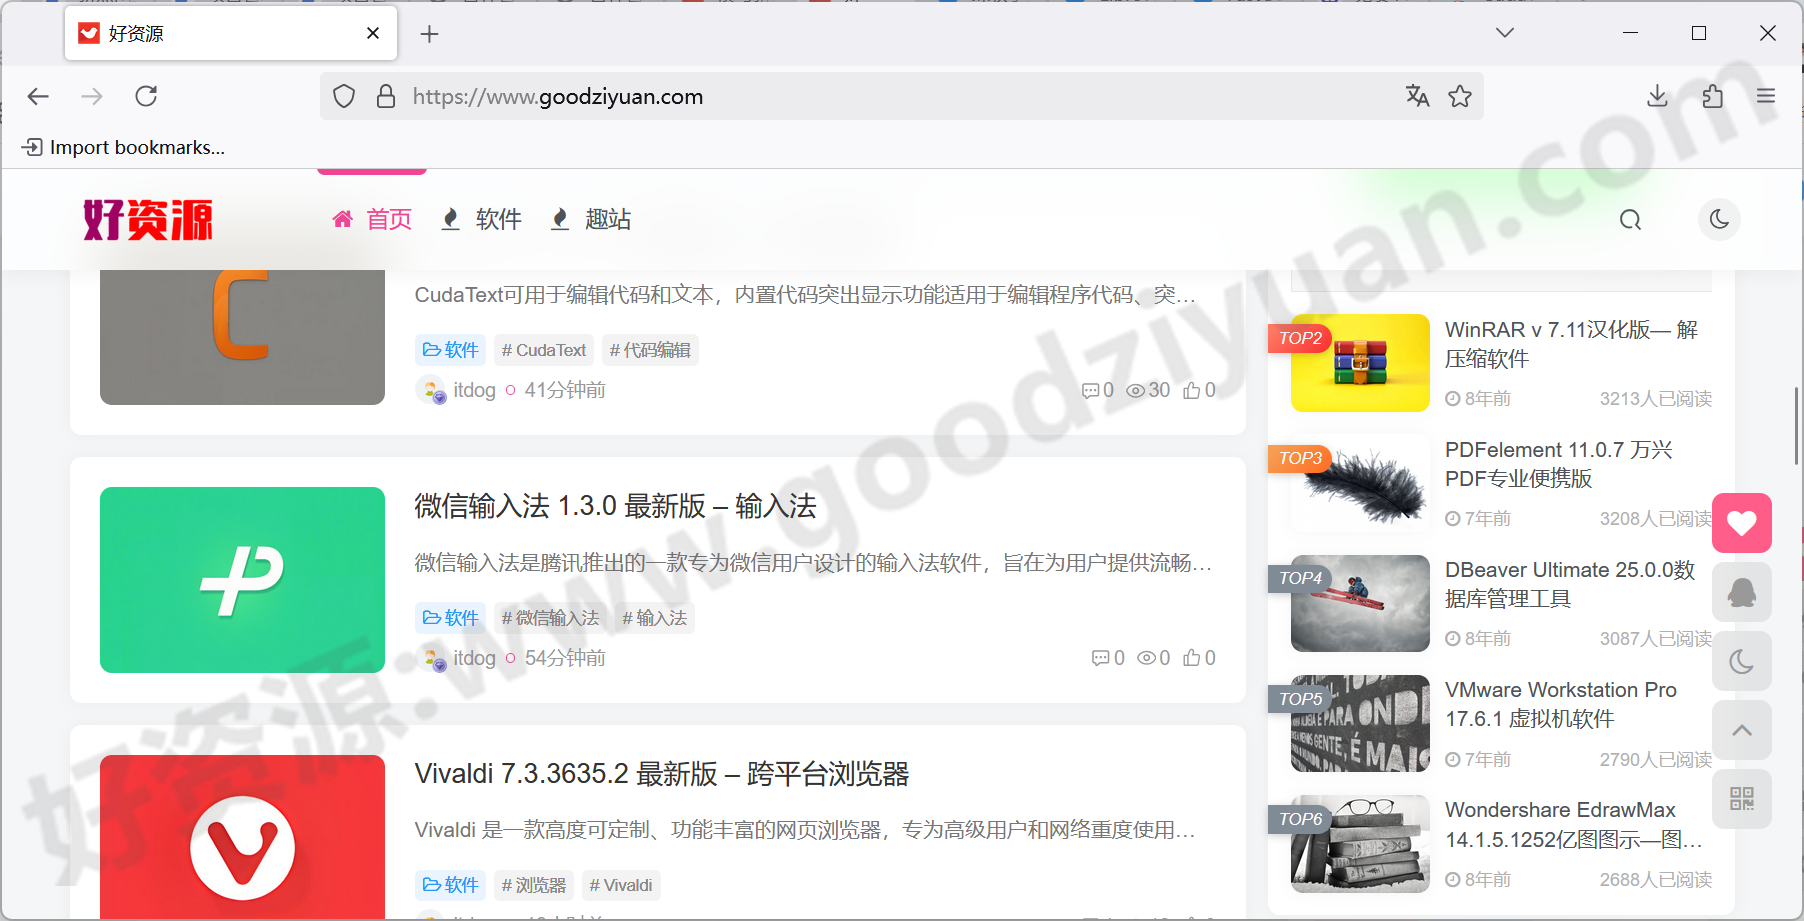Click the back-to-top chevron on right sidebar
This screenshot has height=921, width=1804.
1742,730
